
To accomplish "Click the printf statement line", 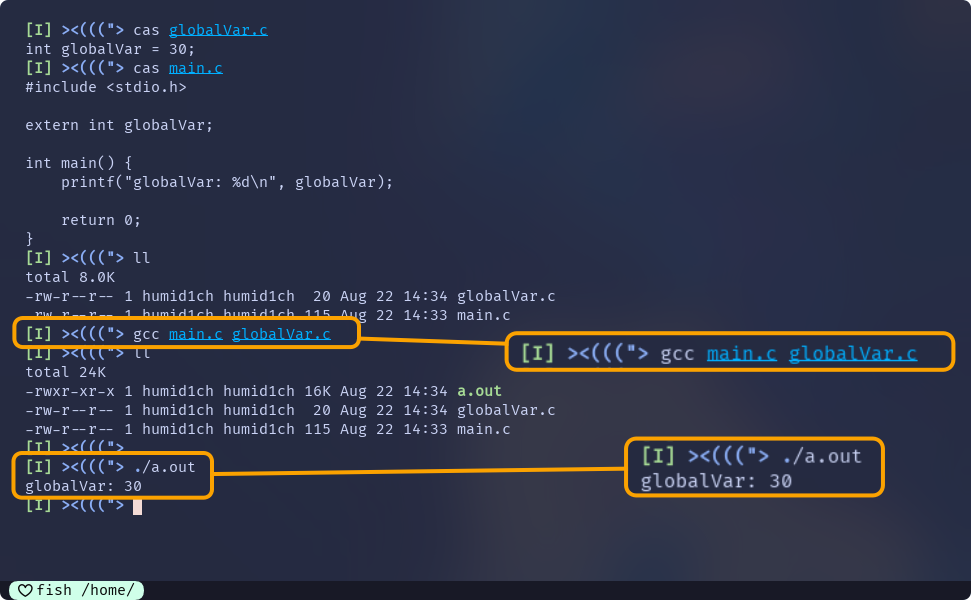I will point(227,182).
